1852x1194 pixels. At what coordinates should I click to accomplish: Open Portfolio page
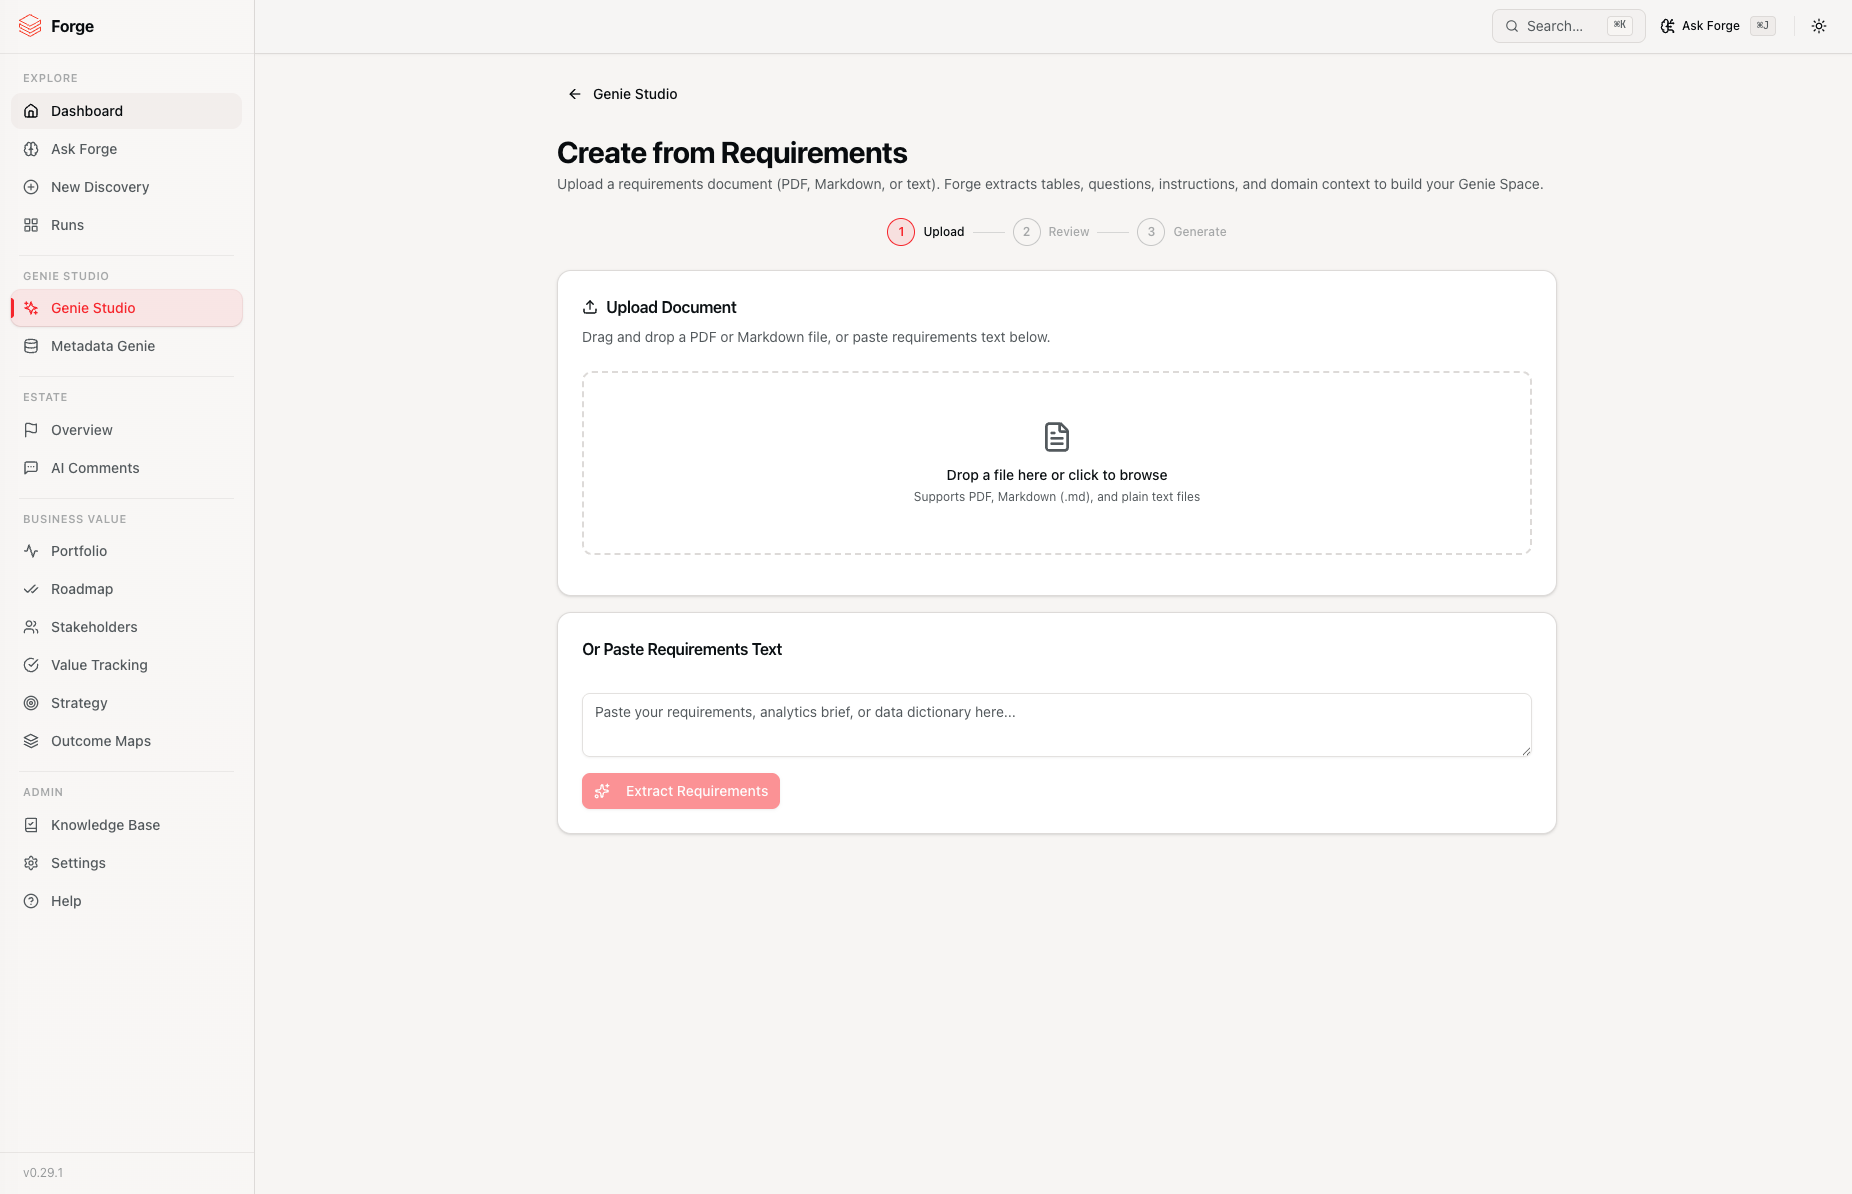pos(126,551)
